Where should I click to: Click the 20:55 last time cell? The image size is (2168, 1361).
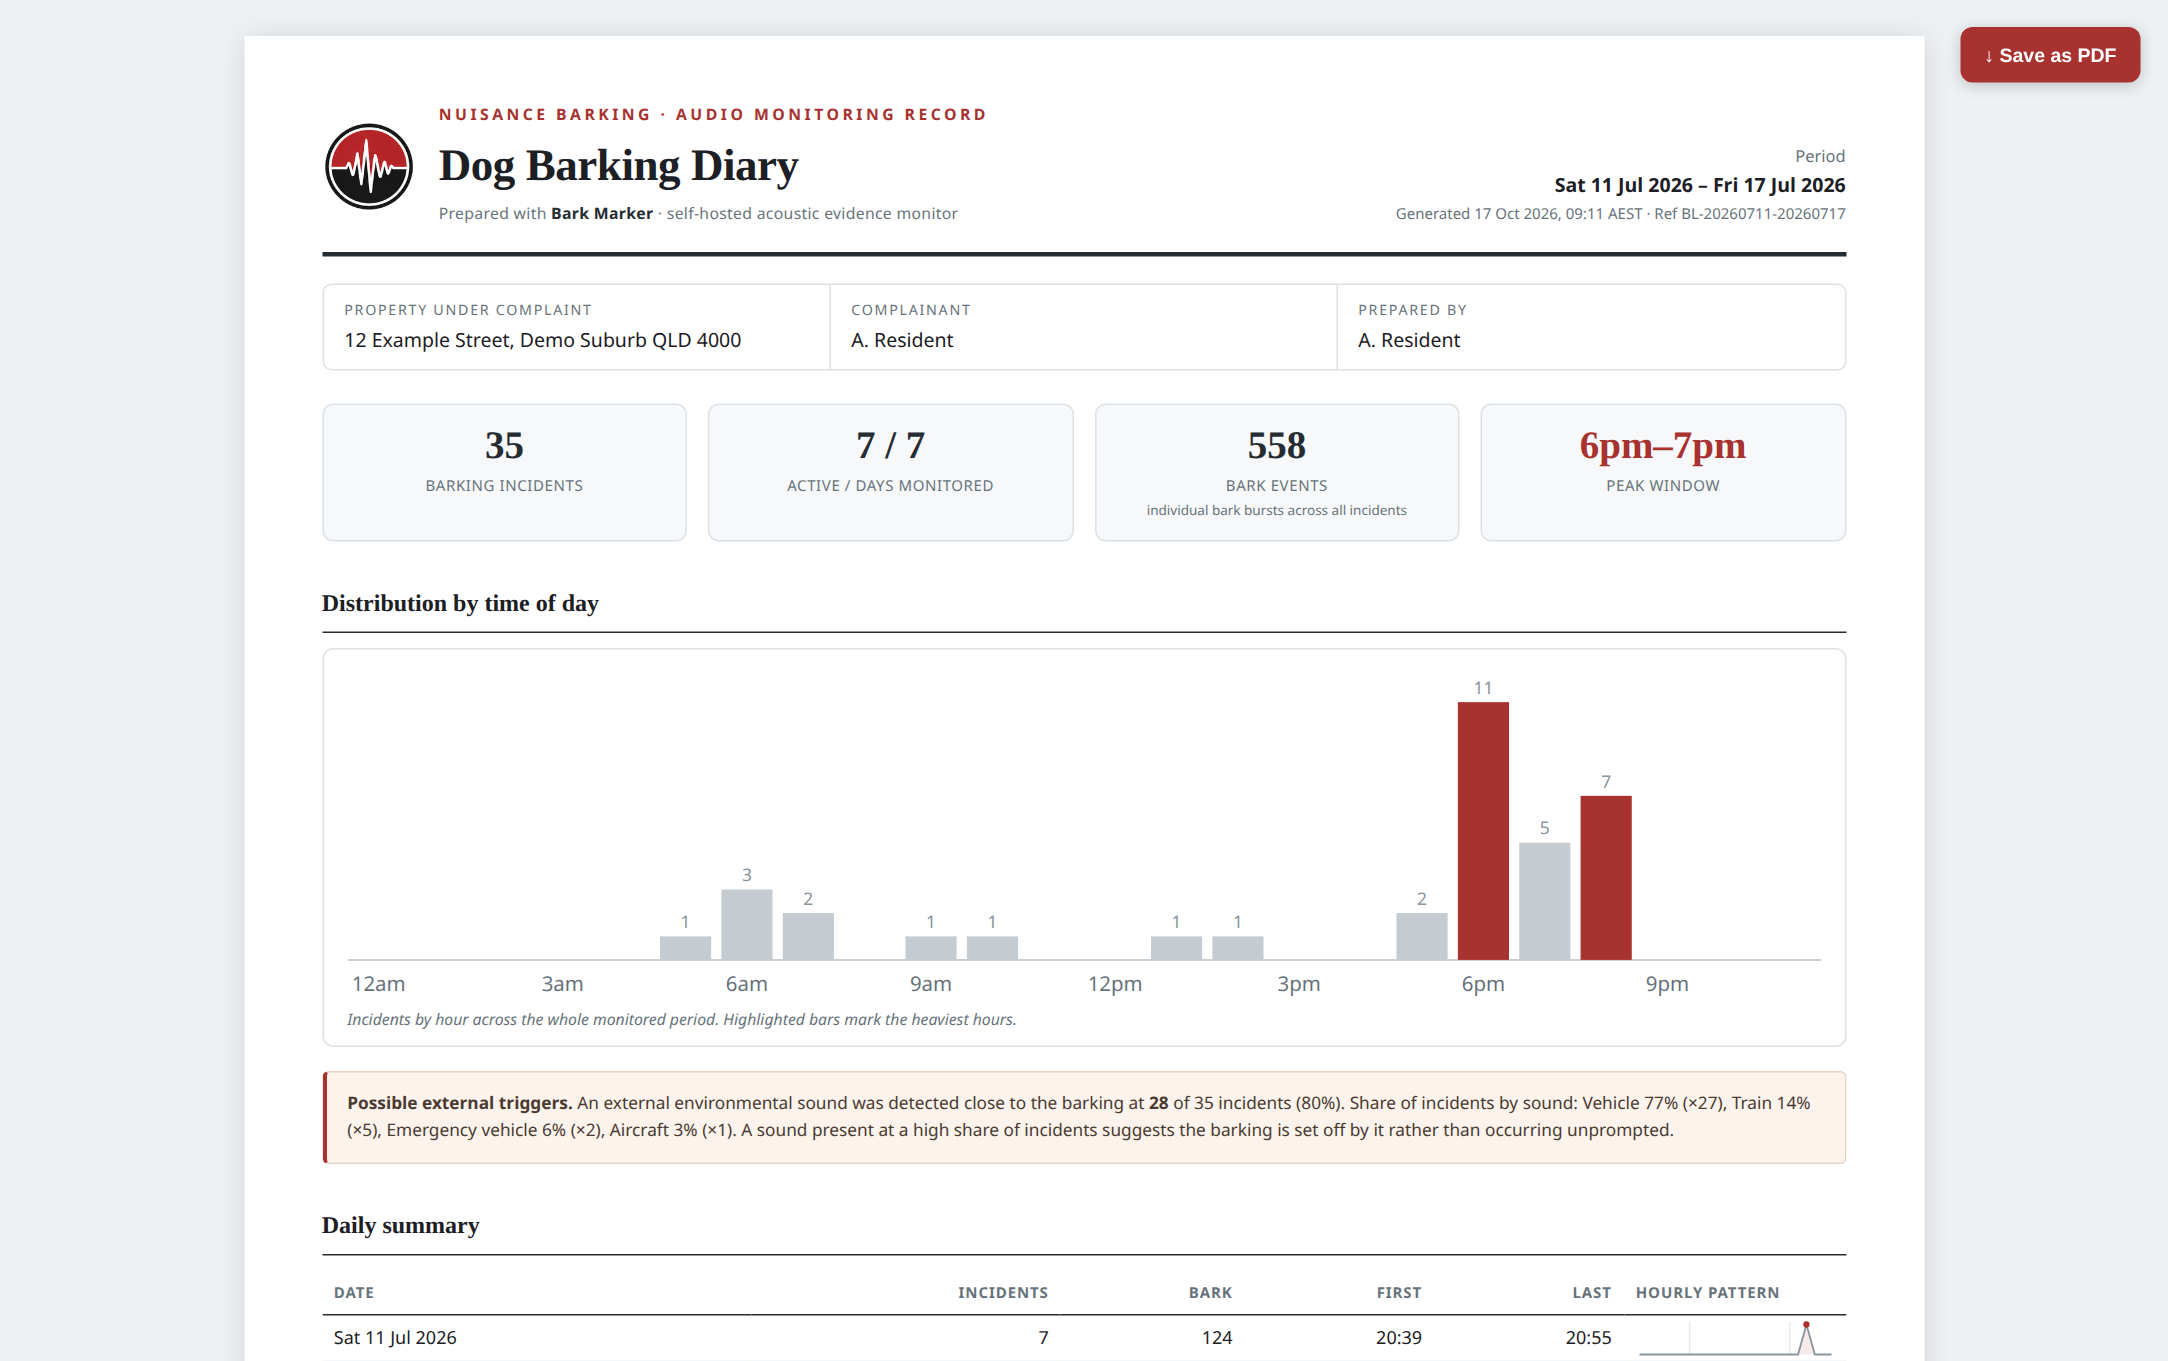1588,1338
